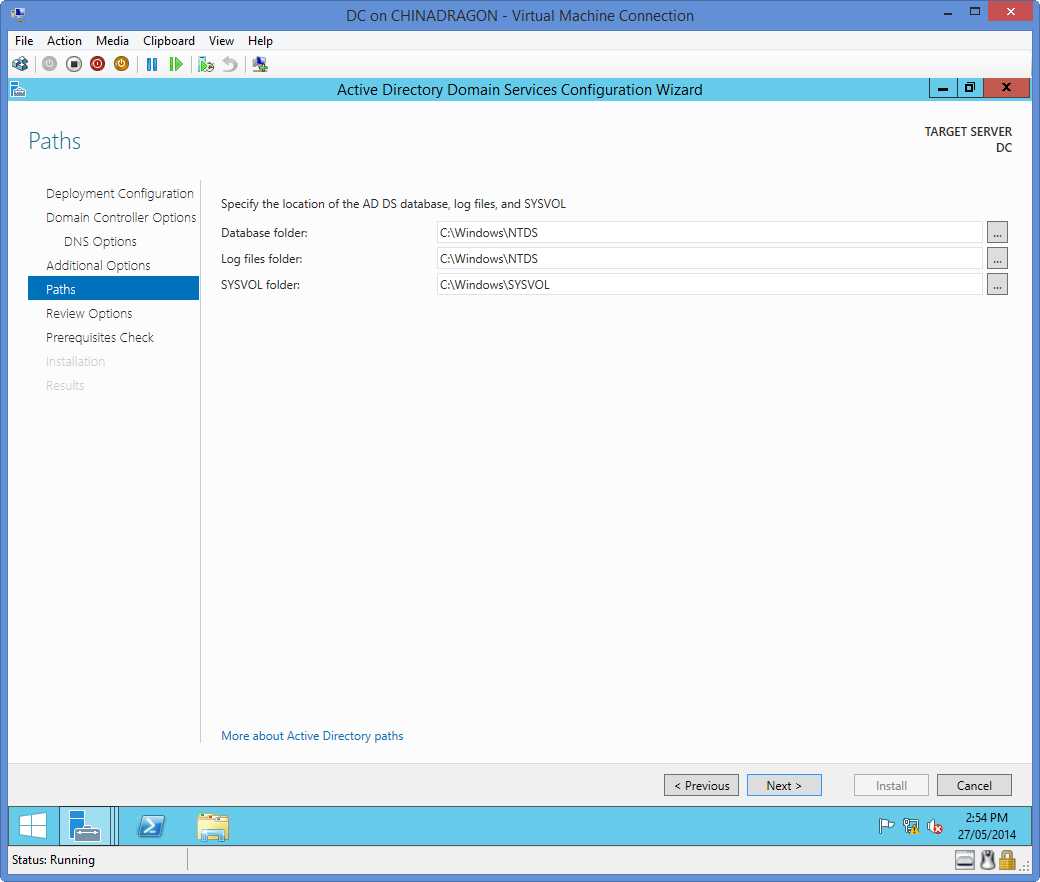Browse for the SYSVOL folder
Screen dimensions: 1040x882
[x=997, y=284]
